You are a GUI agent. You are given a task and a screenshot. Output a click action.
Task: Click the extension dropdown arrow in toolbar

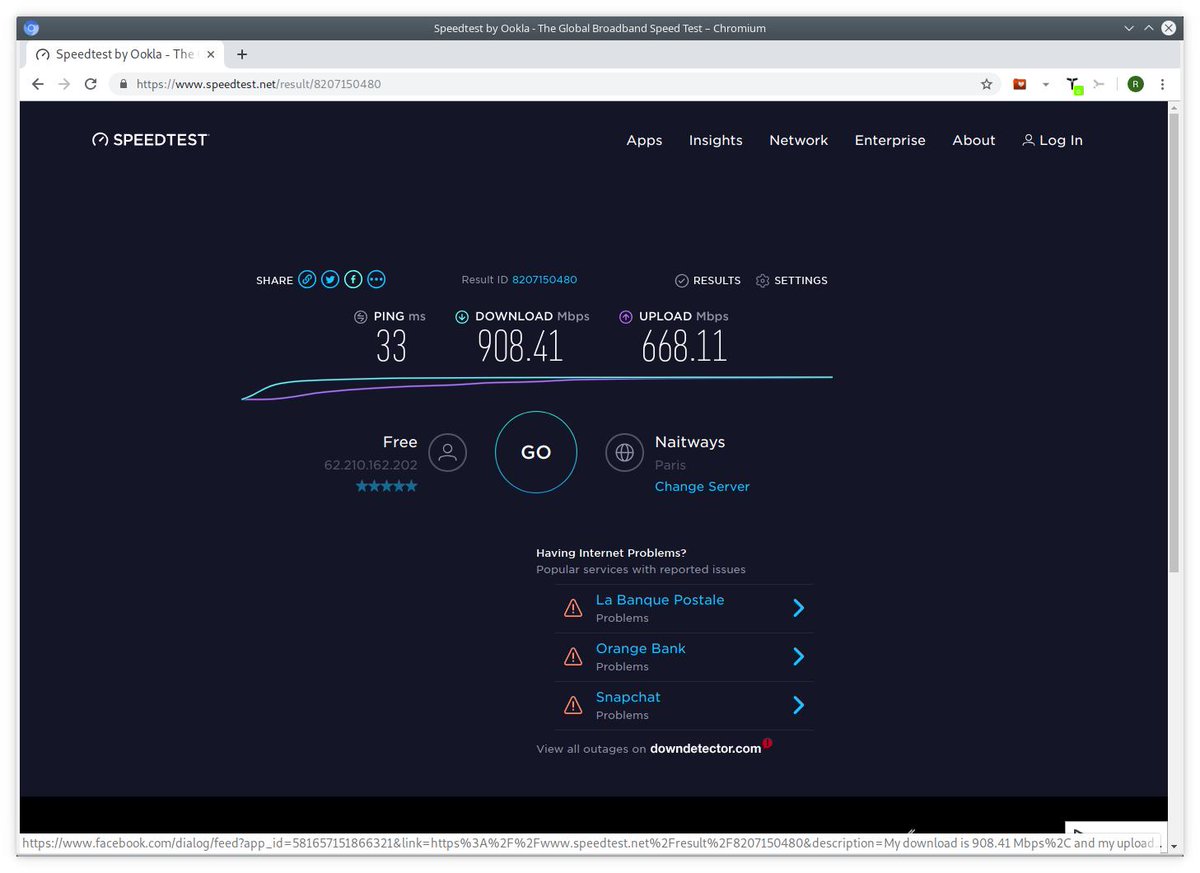(1046, 84)
